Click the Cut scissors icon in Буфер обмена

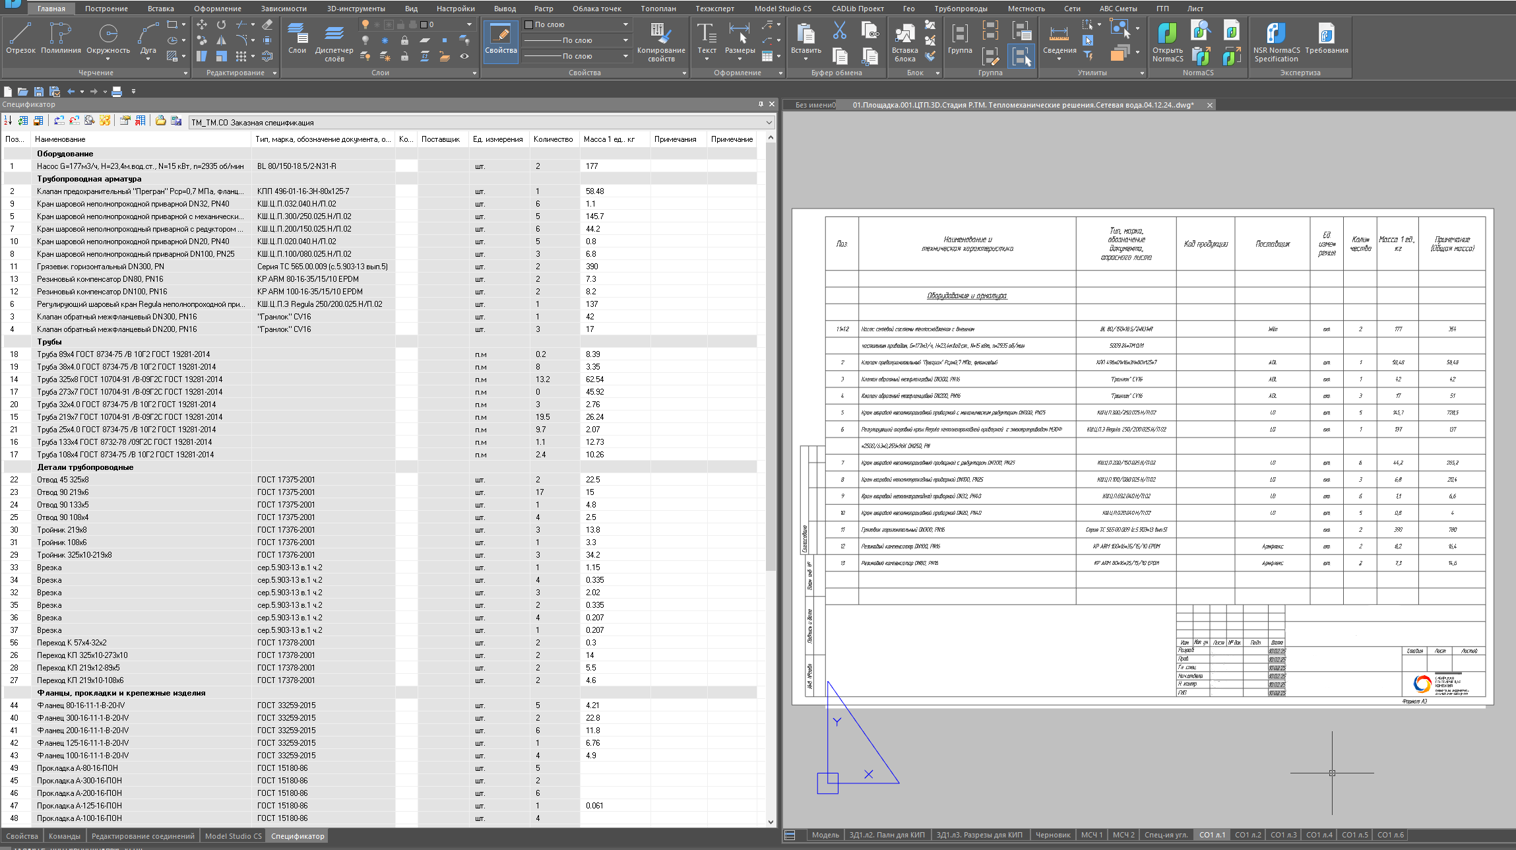(840, 31)
